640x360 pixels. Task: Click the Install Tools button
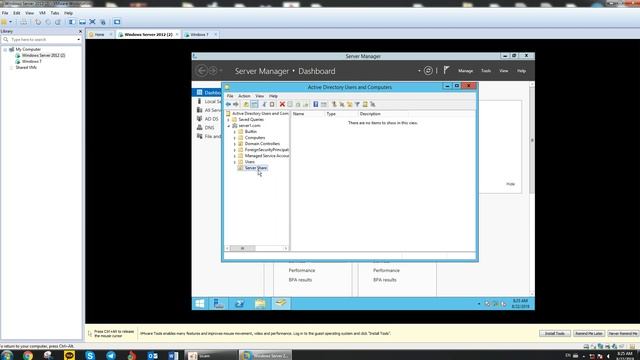[x=555, y=333]
